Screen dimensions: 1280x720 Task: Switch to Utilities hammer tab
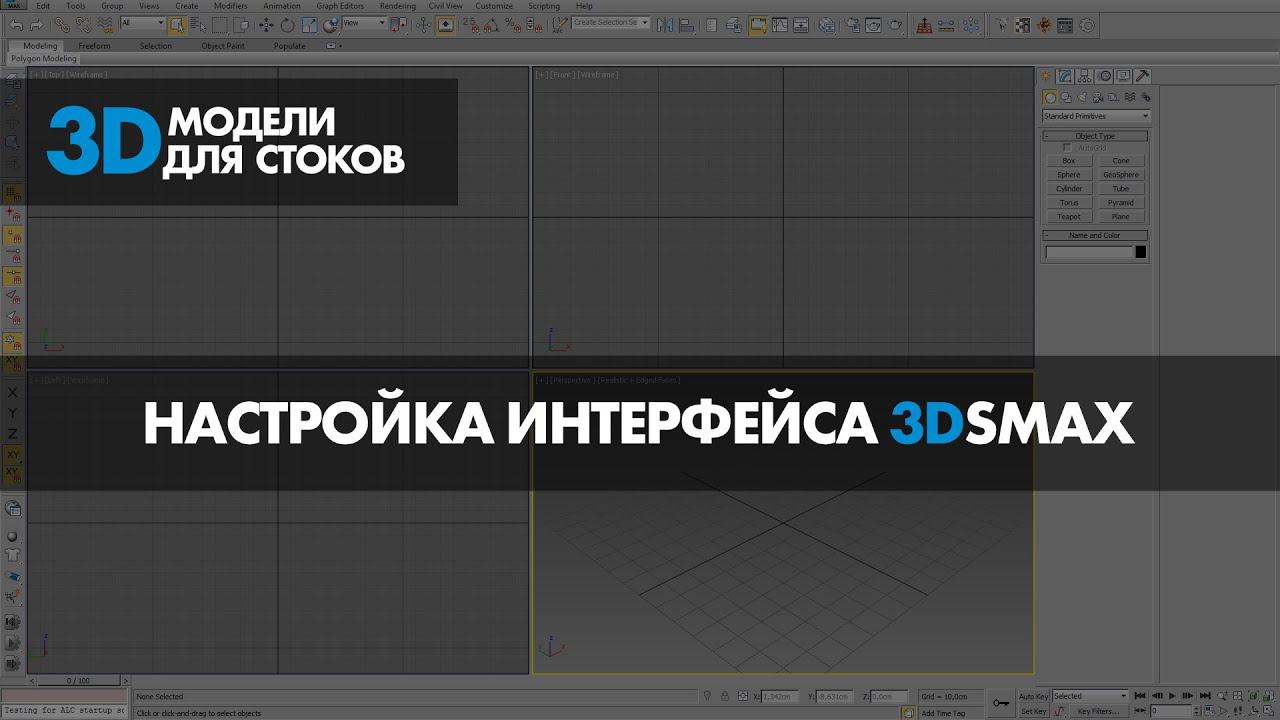pyautogui.click(x=1142, y=76)
